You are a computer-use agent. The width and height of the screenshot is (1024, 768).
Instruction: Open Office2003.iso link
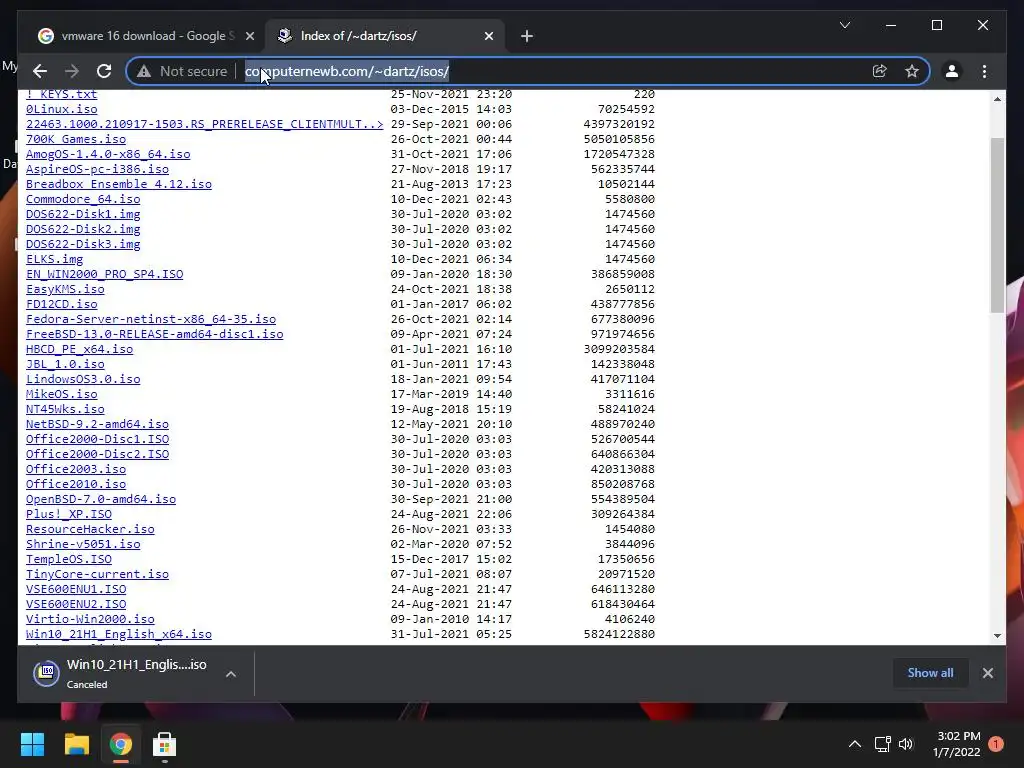(x=76, y=470)
